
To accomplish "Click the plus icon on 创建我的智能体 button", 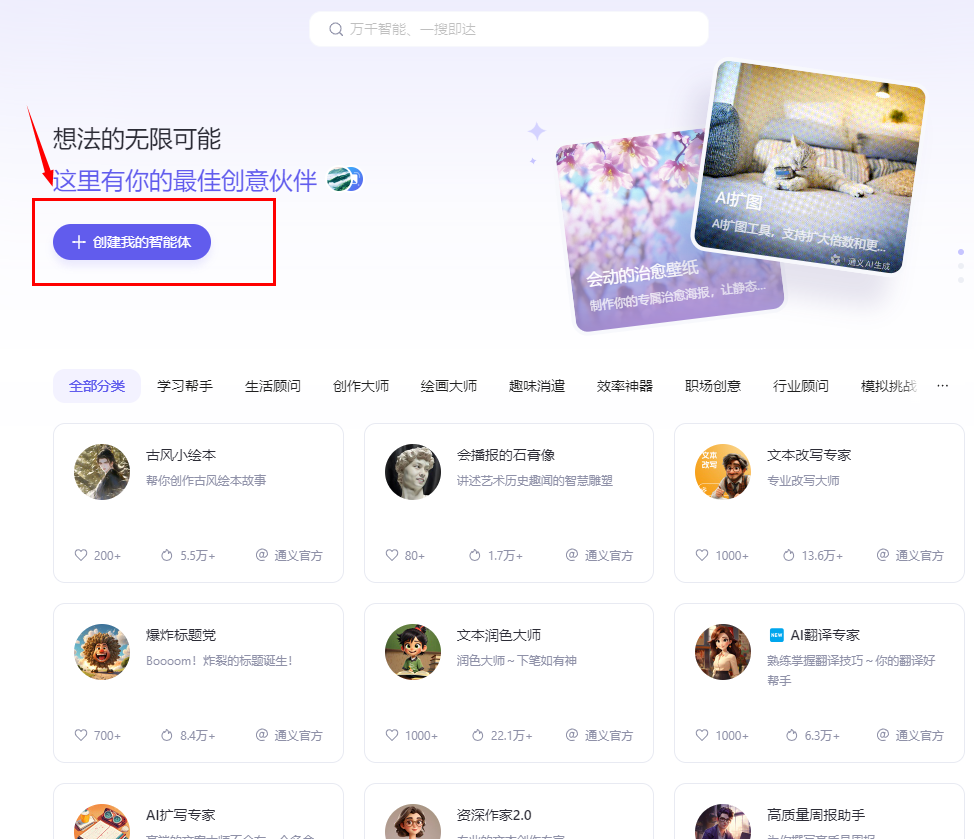I will [78, 241].
